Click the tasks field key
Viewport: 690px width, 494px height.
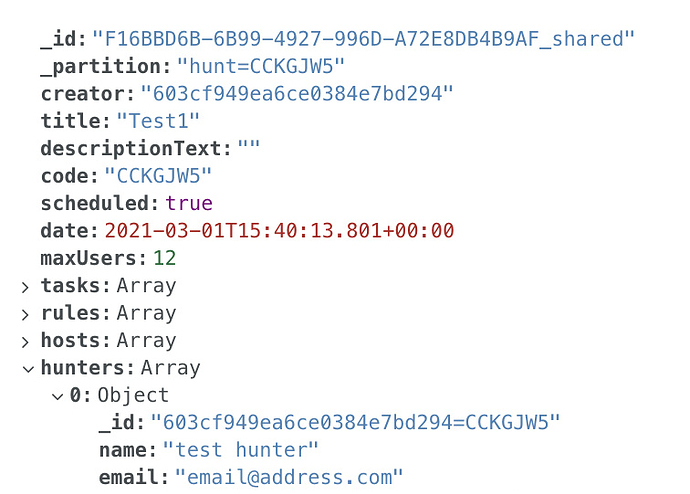(71, 287)
